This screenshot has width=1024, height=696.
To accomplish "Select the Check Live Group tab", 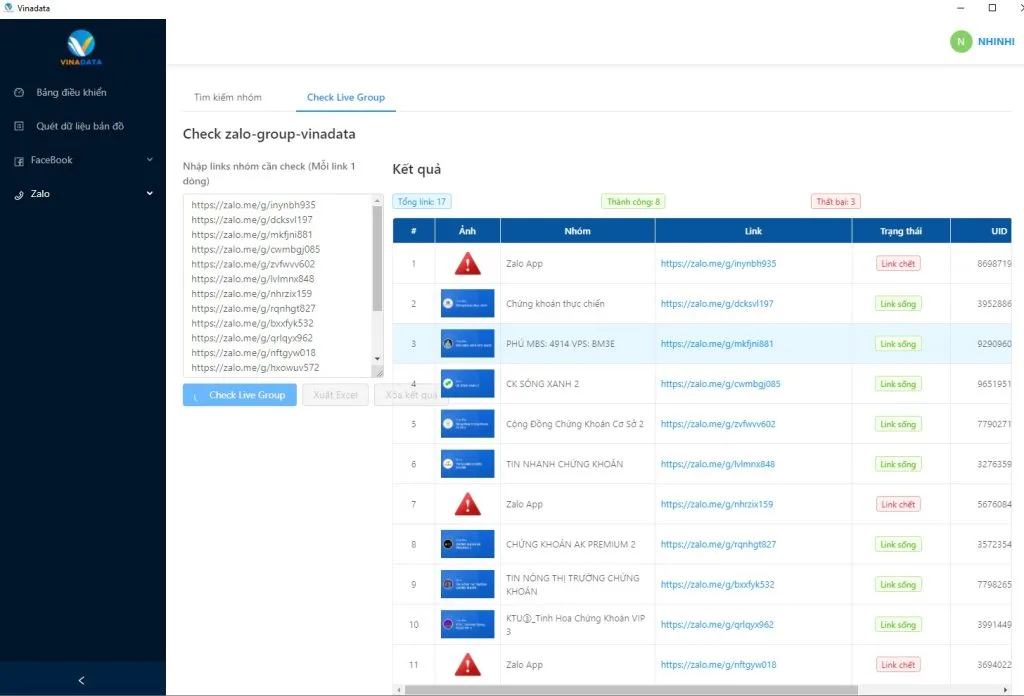I will click(345, 98).
